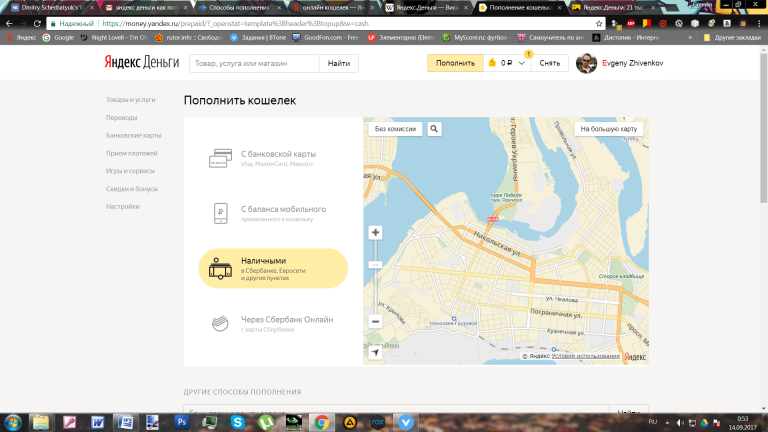Bookmark the page with star icon
The height and width of the screenshot is (432, 768).
[x=599, y=24]
